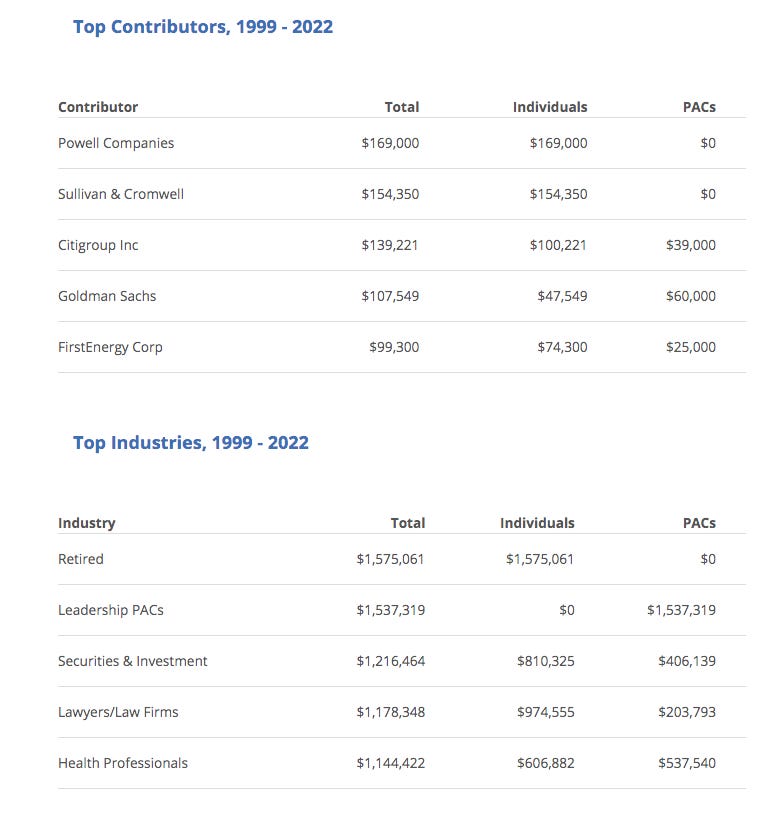Click the "Top Industries, 1999 - 2022" heading
Image resolution: width=764 pixels, height=820 pixels.
point(191,443)
